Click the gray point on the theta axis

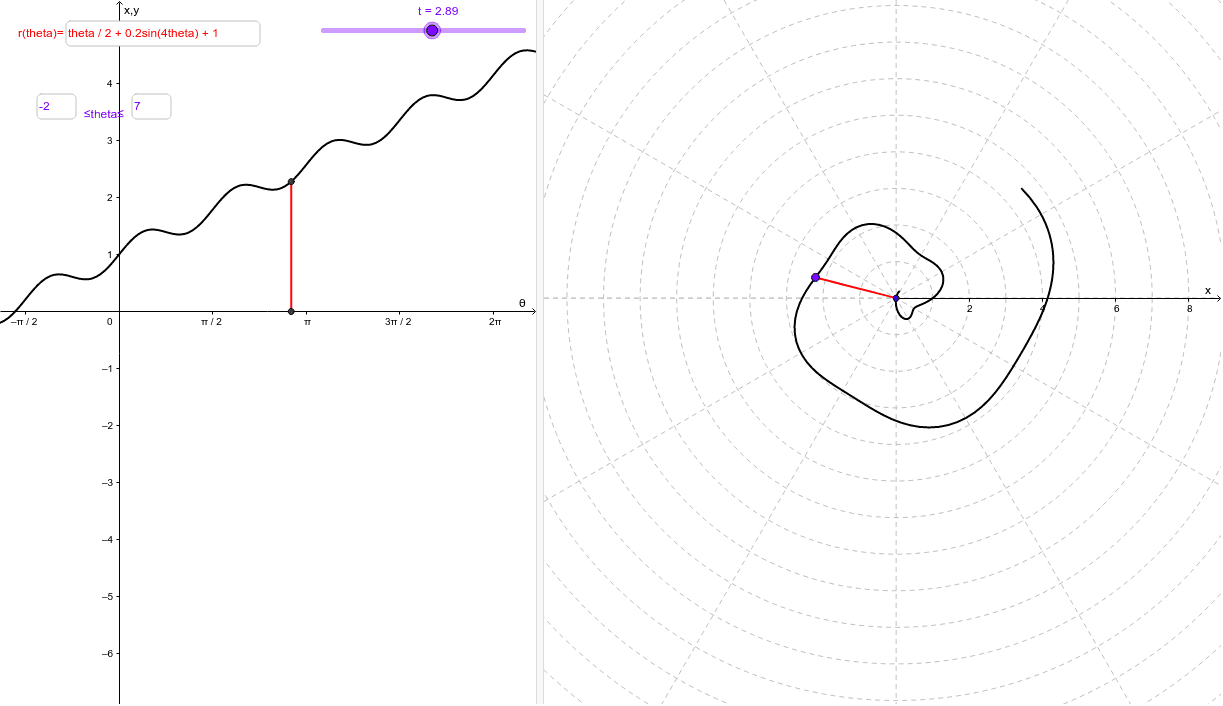click(291, 311)
